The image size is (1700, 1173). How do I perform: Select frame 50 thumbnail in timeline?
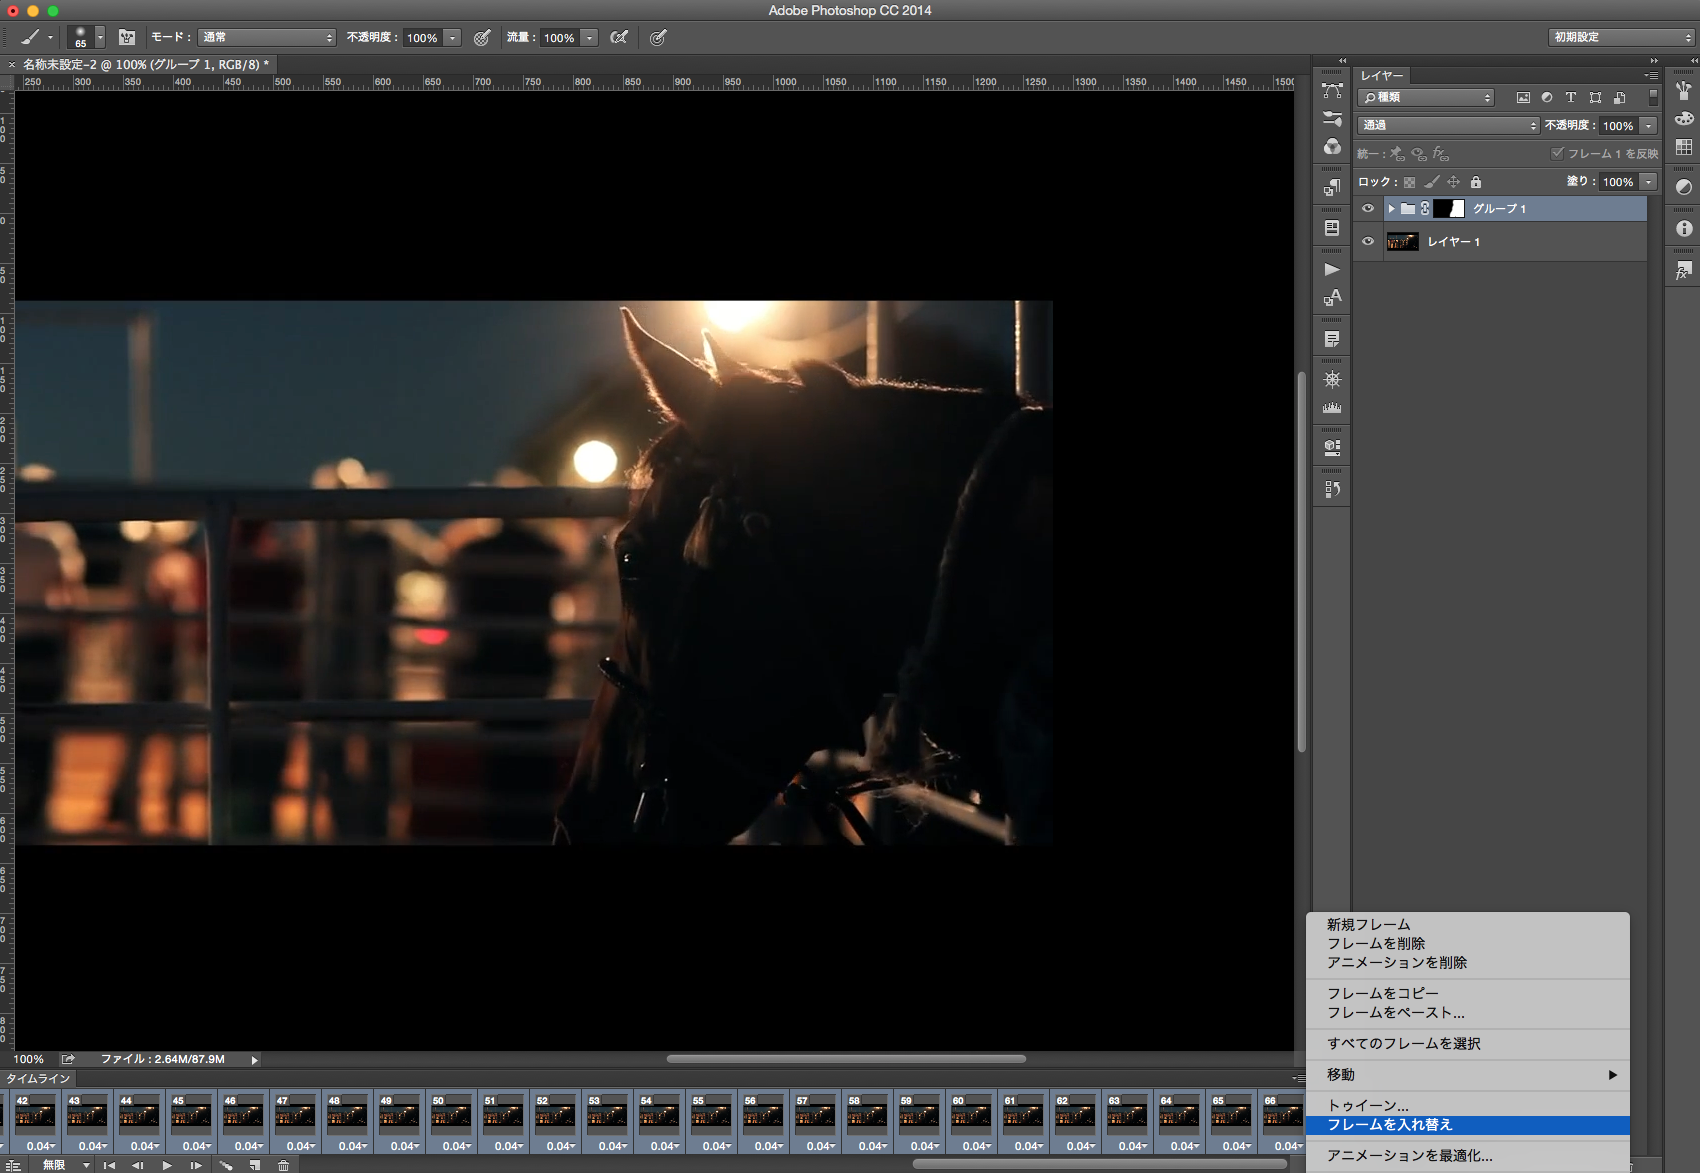[x=451, y=1114]
